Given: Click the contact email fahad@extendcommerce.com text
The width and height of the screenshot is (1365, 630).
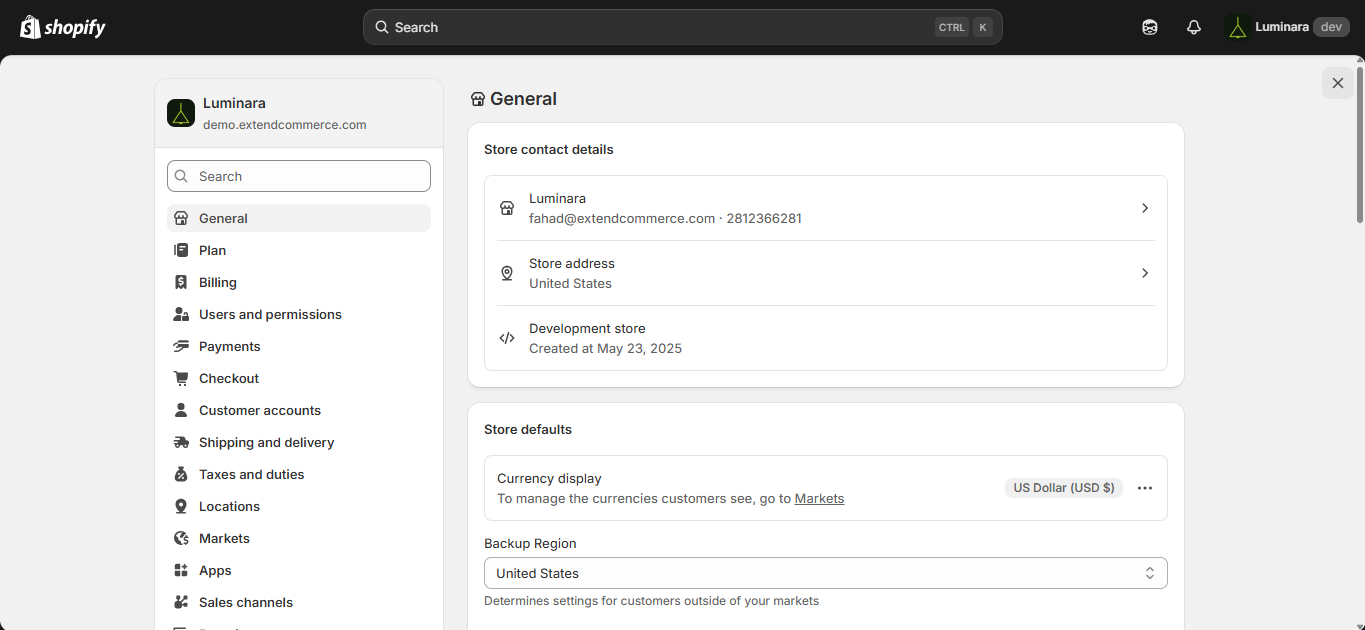Looking at the screenshot, I should pyautogui.click(x=622, y=218).
